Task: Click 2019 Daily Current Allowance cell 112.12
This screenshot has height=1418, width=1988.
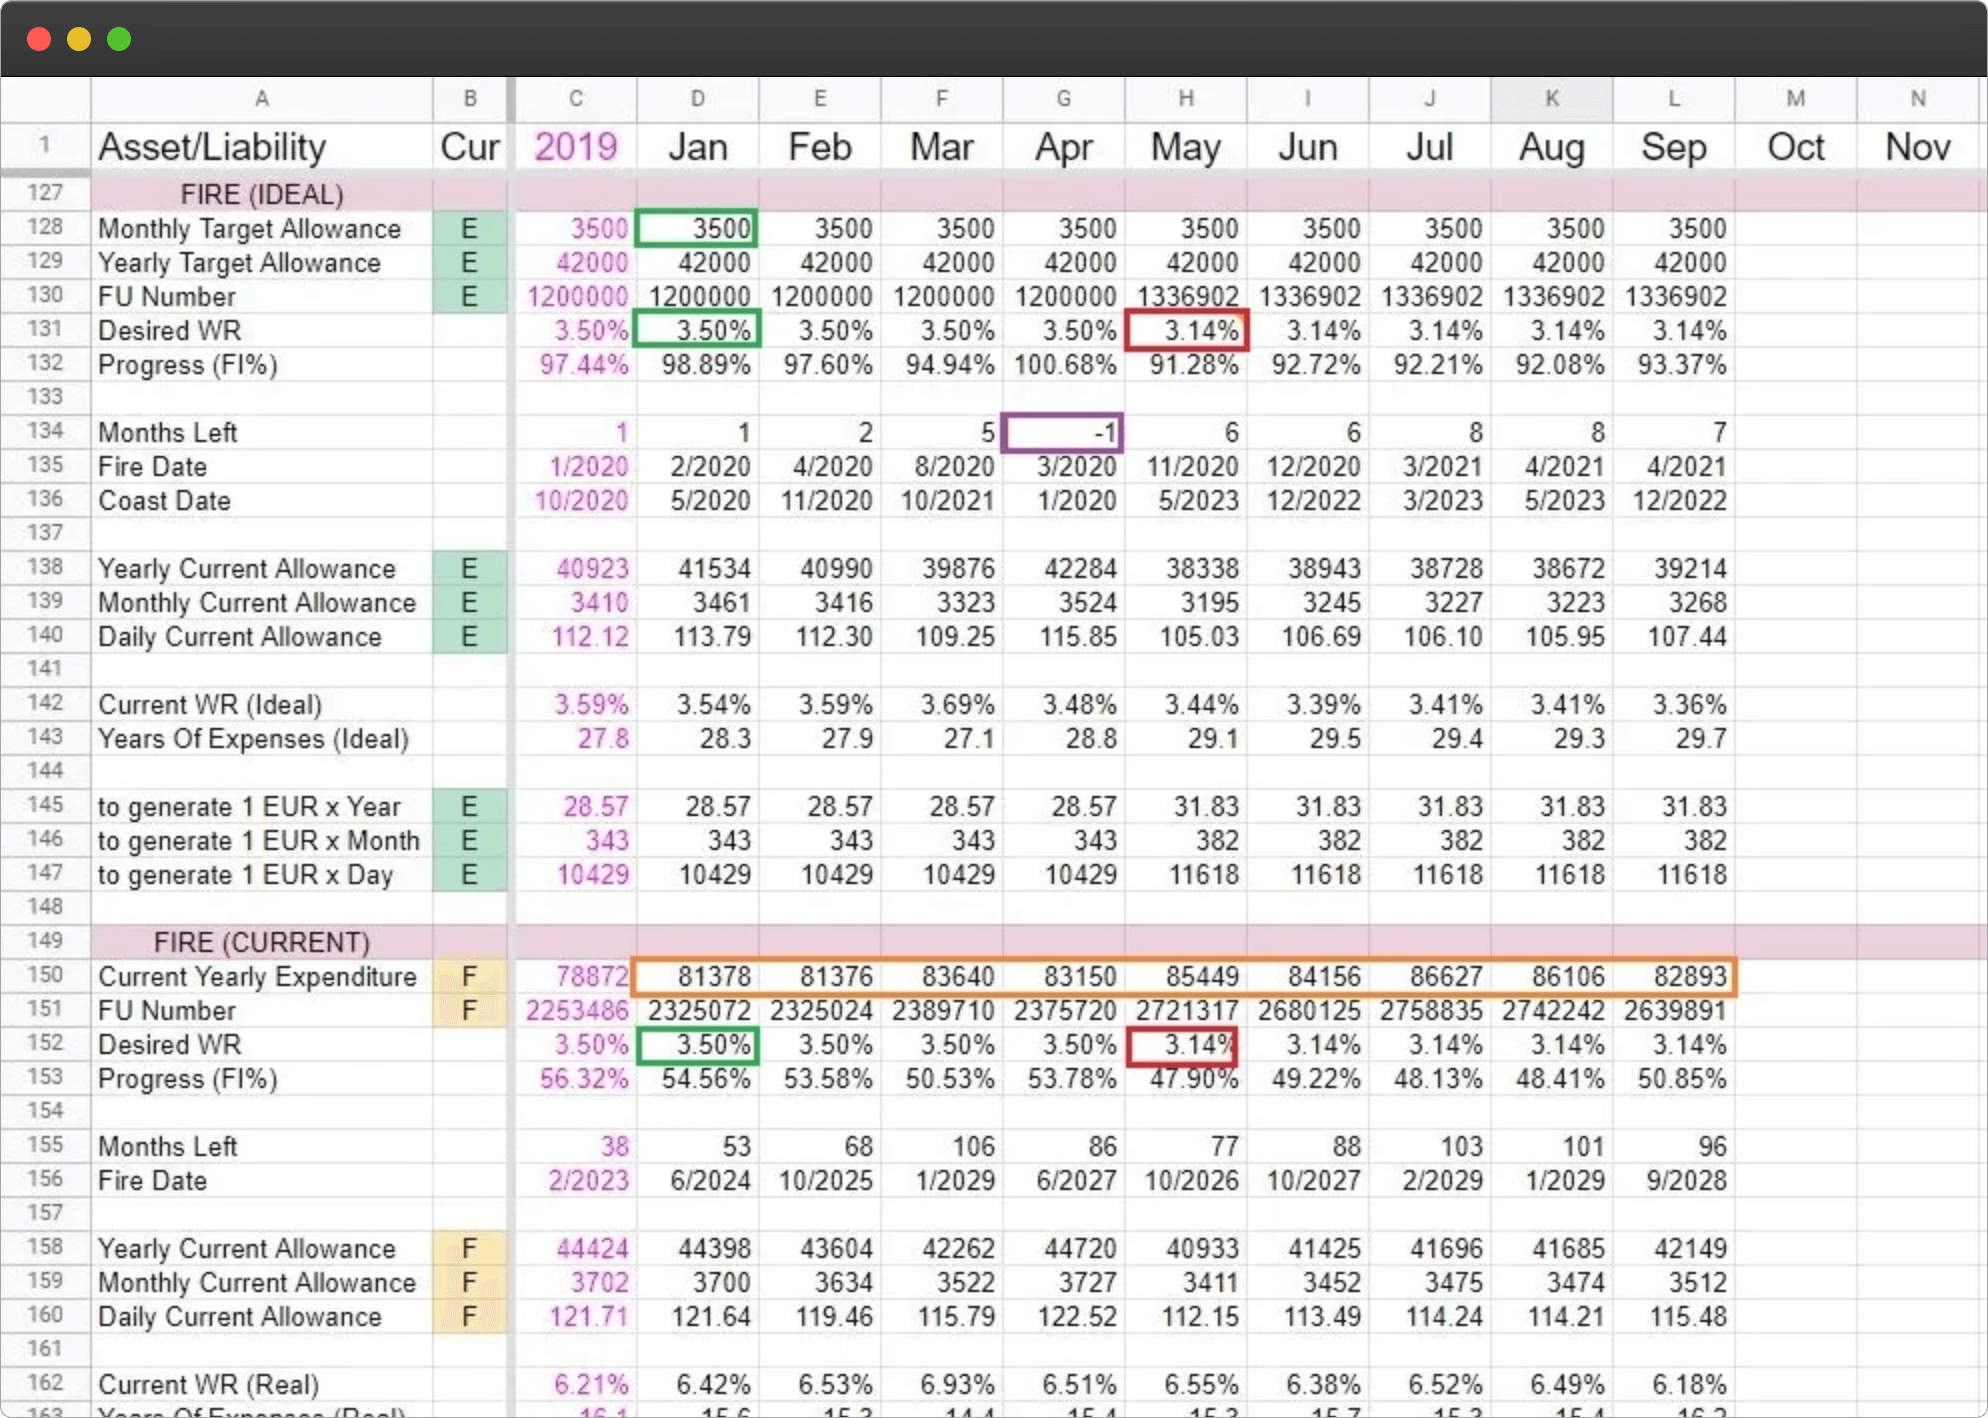Action: coord(576,636)
